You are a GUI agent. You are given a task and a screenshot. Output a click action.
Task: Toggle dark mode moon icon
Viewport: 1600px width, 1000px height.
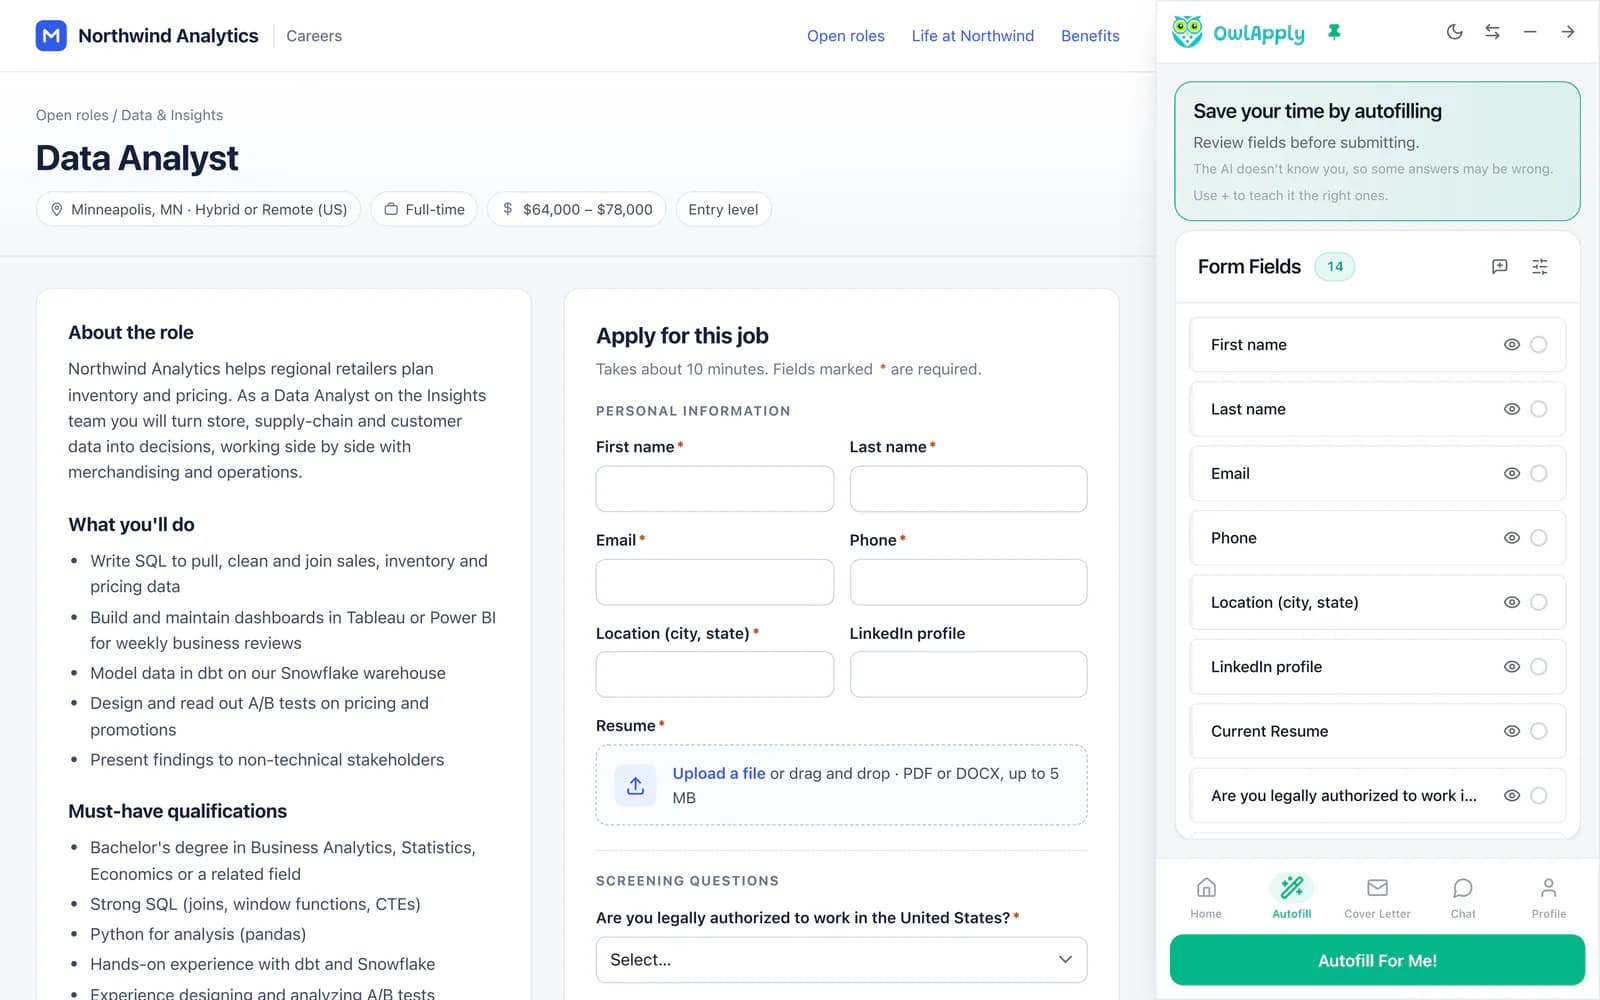tap(1455, 32)
